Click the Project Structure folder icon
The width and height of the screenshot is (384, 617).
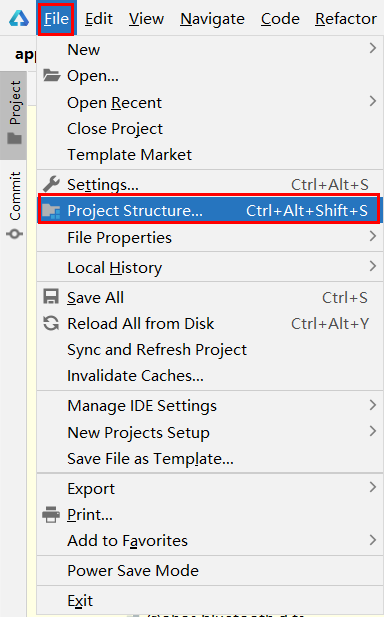tap(52, 211)
